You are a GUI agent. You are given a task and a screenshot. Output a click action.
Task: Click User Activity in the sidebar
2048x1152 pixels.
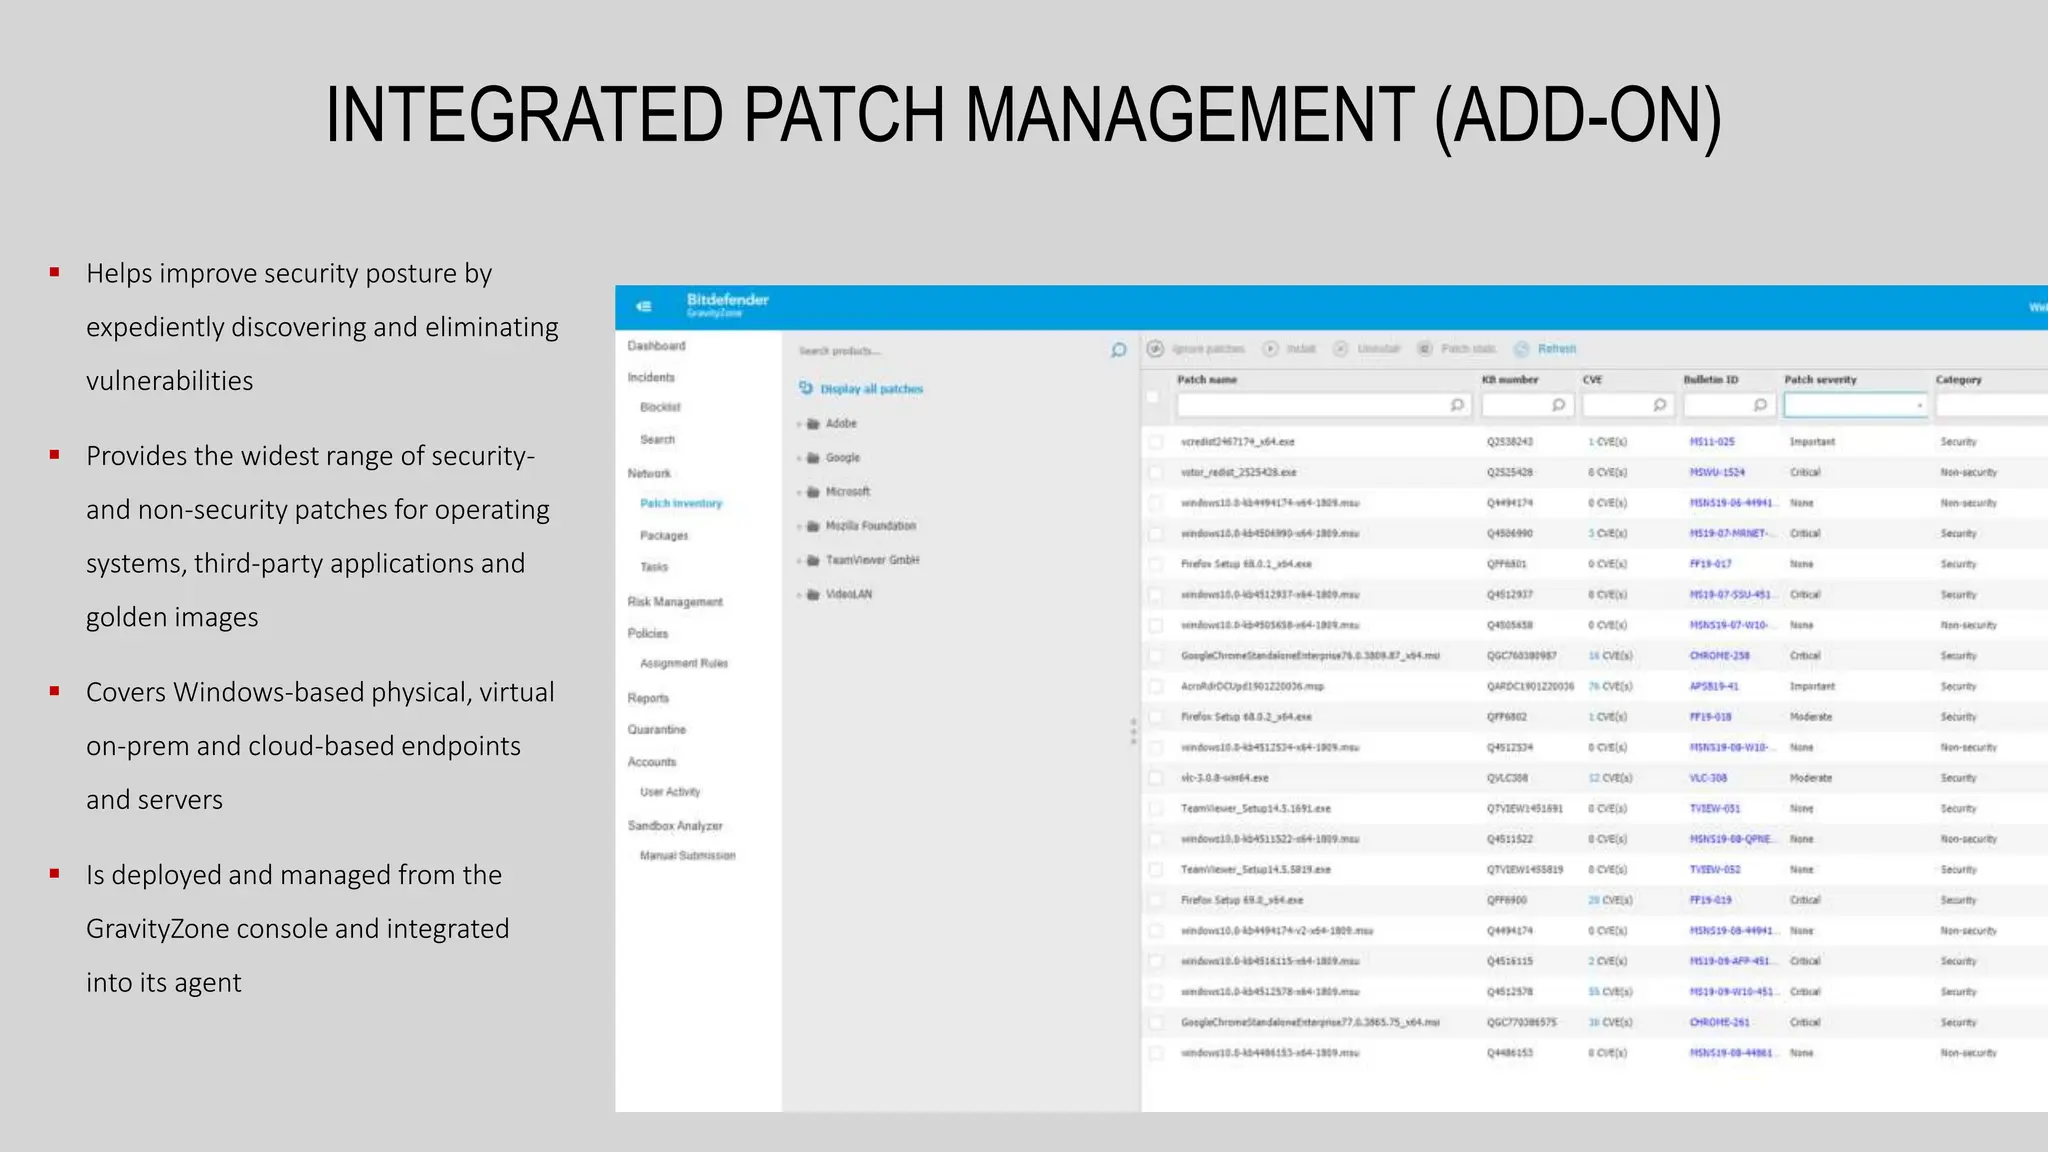point(670,792)
